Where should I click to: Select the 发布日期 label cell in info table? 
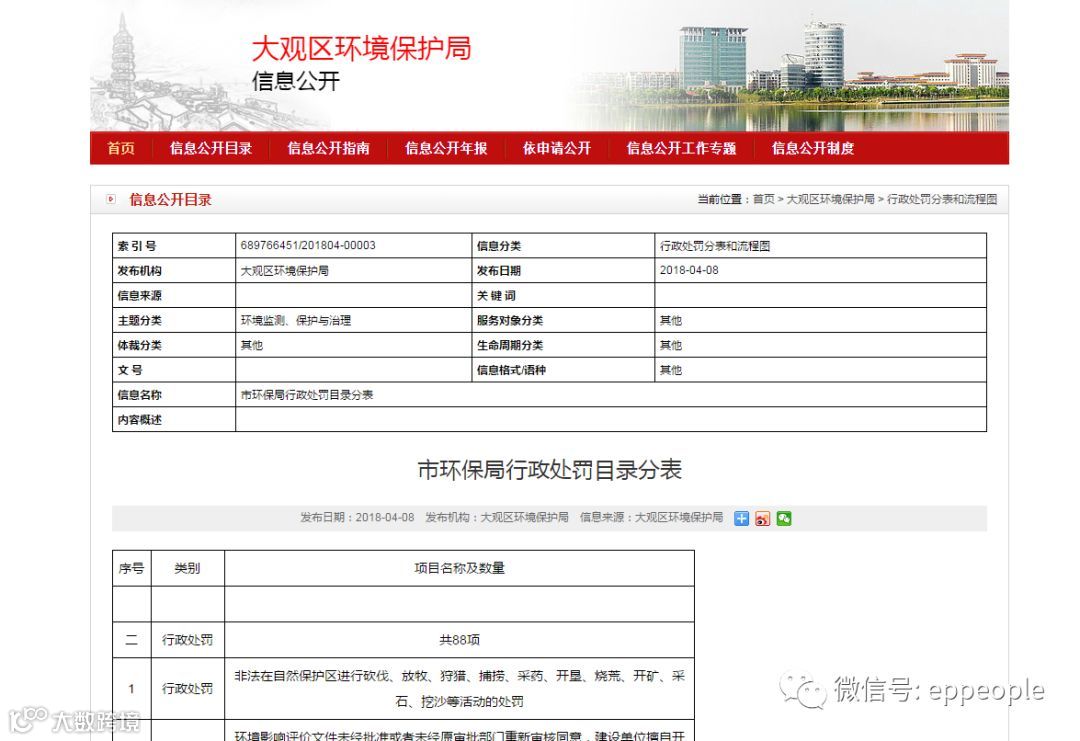point(563,271)
